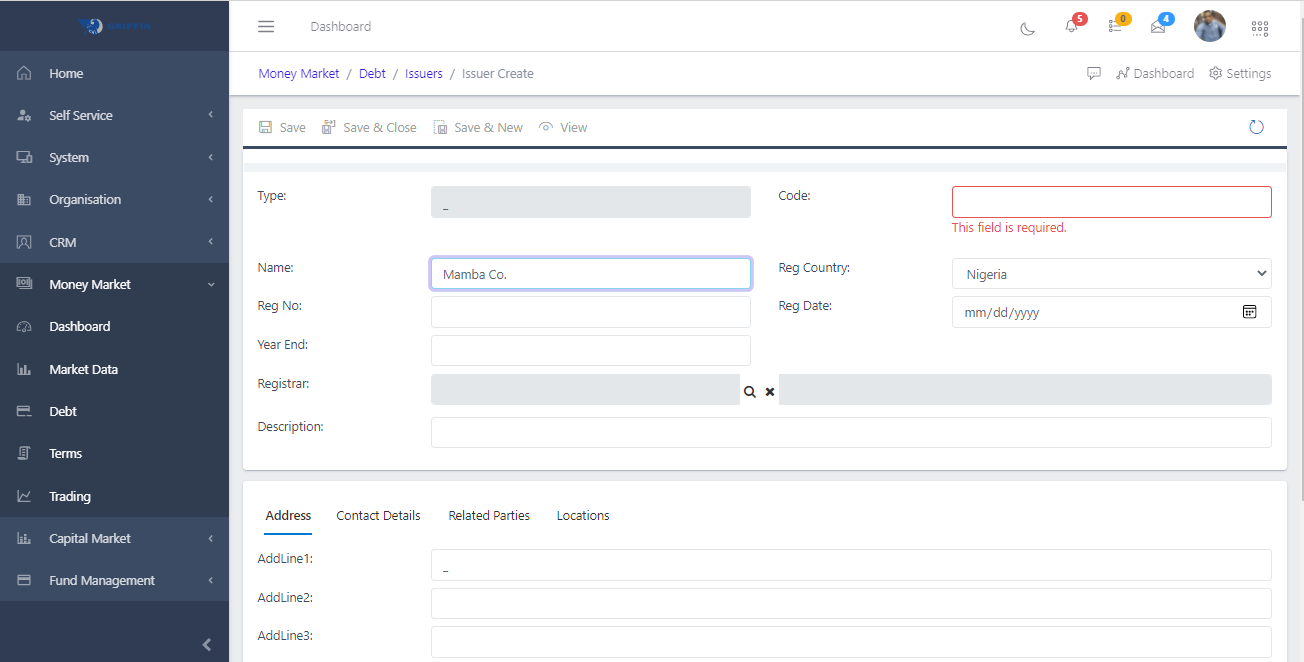This screenshot has height=662, width=1304.
Task: Clear the Registrar field with the x icon
Action: pyautogui.click(x=769, y=391)
